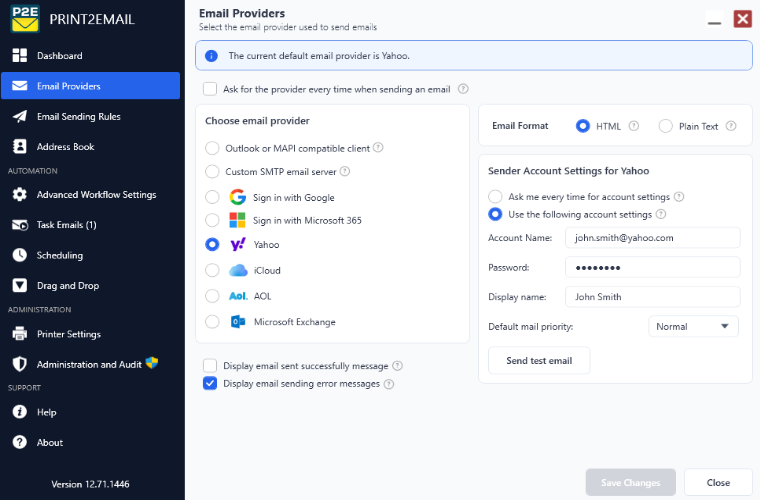Minimize the Print2Email window

pyautogui.click(x=714, y=19)
